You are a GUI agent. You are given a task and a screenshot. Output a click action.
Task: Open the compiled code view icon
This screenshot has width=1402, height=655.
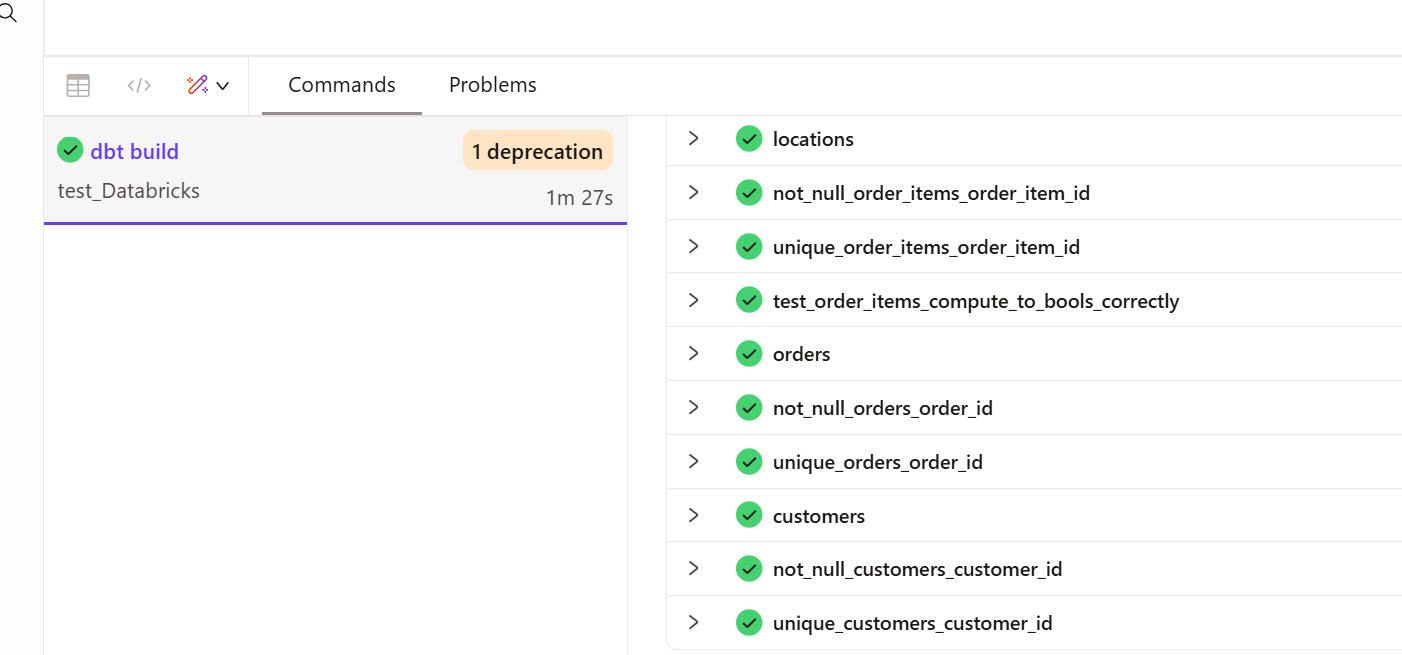(x=139, y=86)
